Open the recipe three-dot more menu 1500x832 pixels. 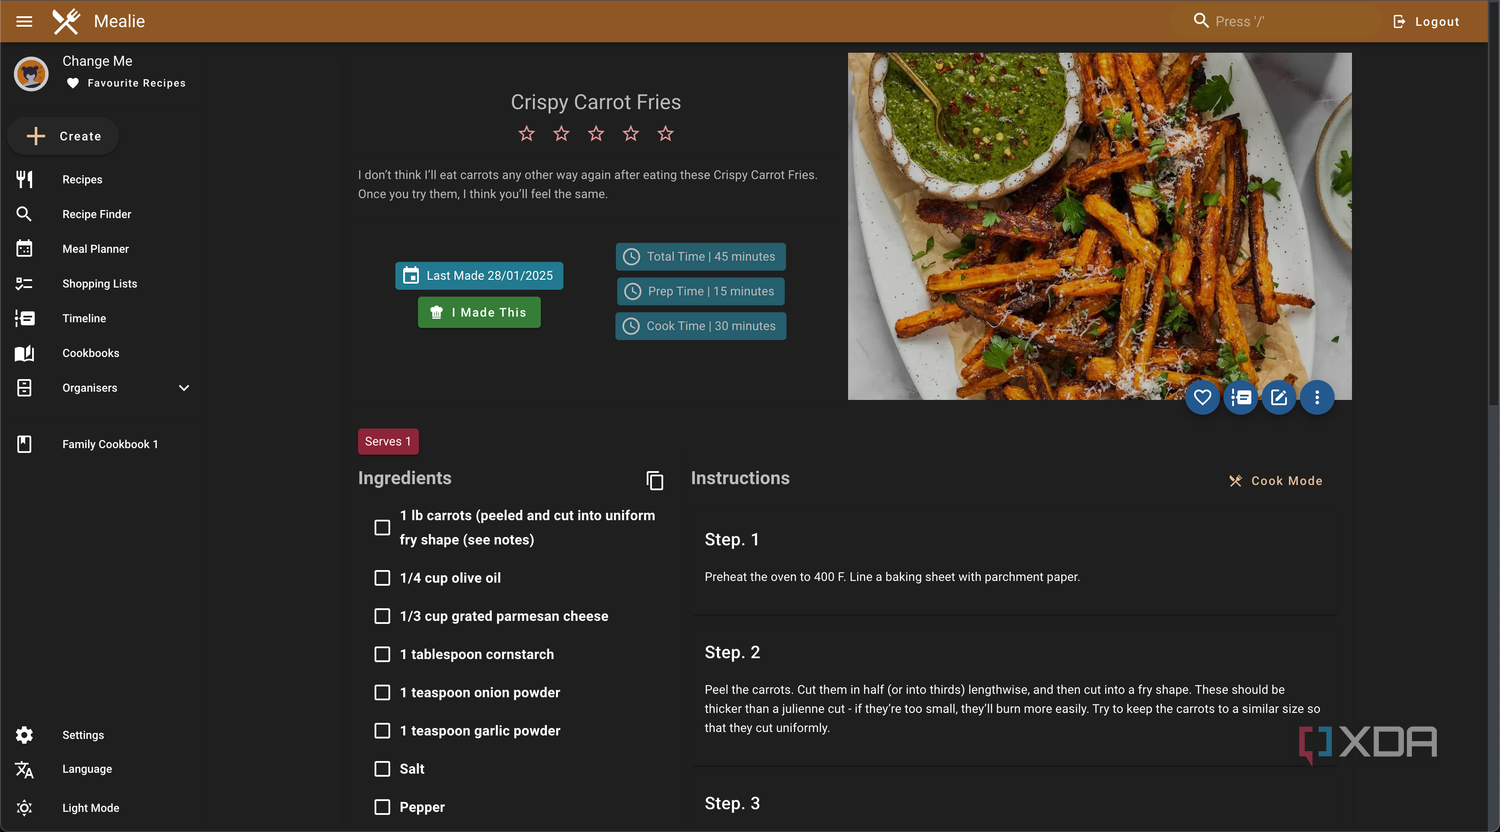[1317, 397]
